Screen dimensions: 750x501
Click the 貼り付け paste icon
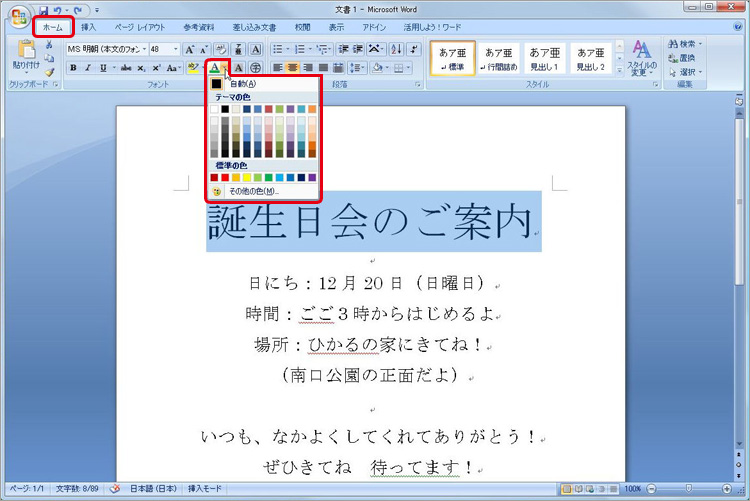point(26,50)
